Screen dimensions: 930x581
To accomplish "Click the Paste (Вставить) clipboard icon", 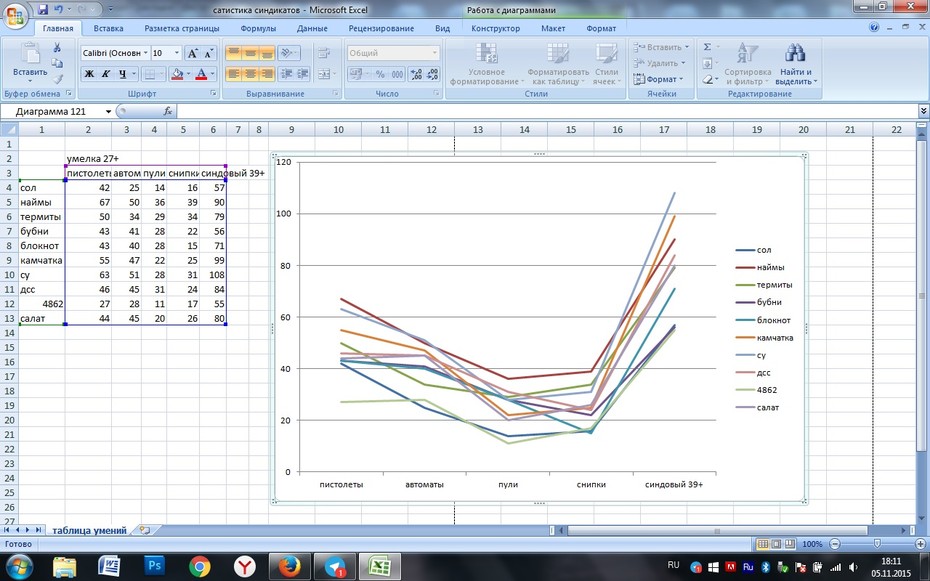I will pyautogui.click(x=30, y=53).
